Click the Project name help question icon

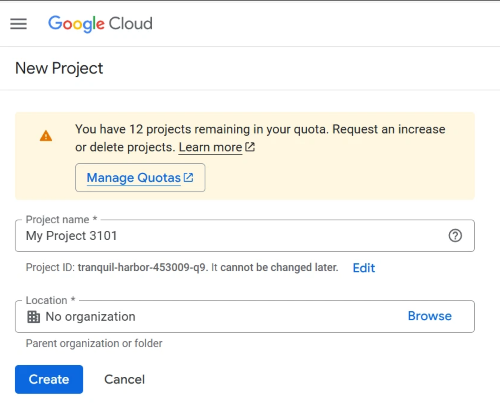coord(455,236)
